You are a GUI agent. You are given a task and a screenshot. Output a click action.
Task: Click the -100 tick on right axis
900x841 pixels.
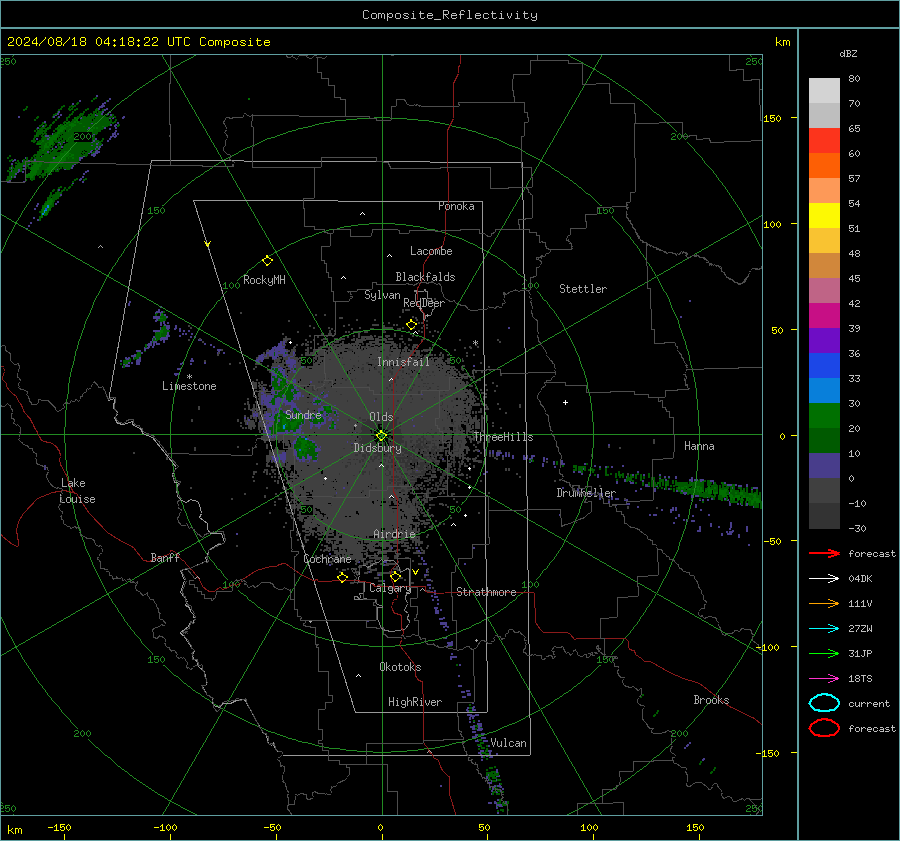767,647
